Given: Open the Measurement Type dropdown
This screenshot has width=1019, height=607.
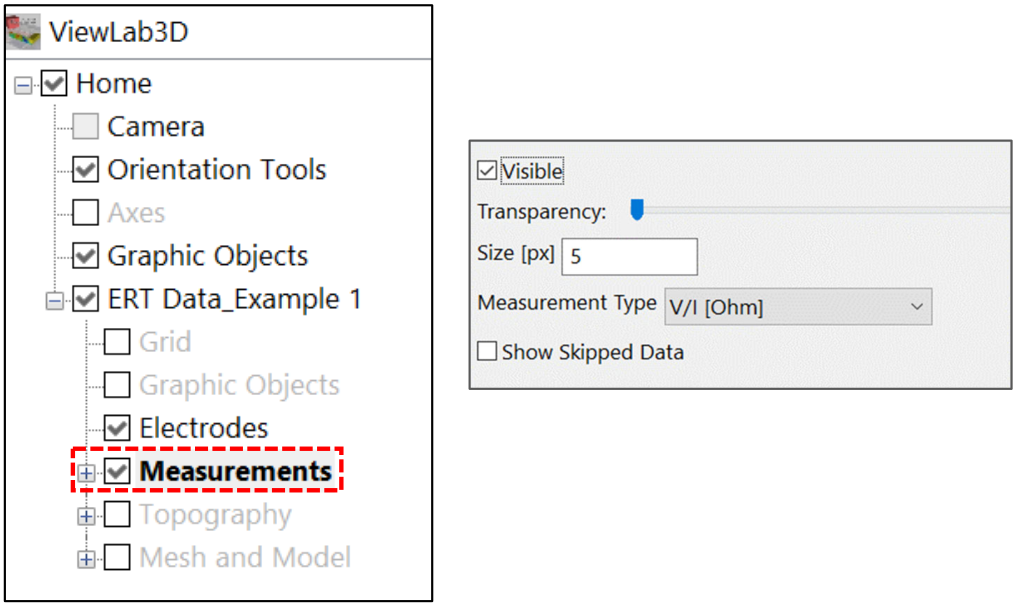Looking at the screenshot, I should pos(798,307).
